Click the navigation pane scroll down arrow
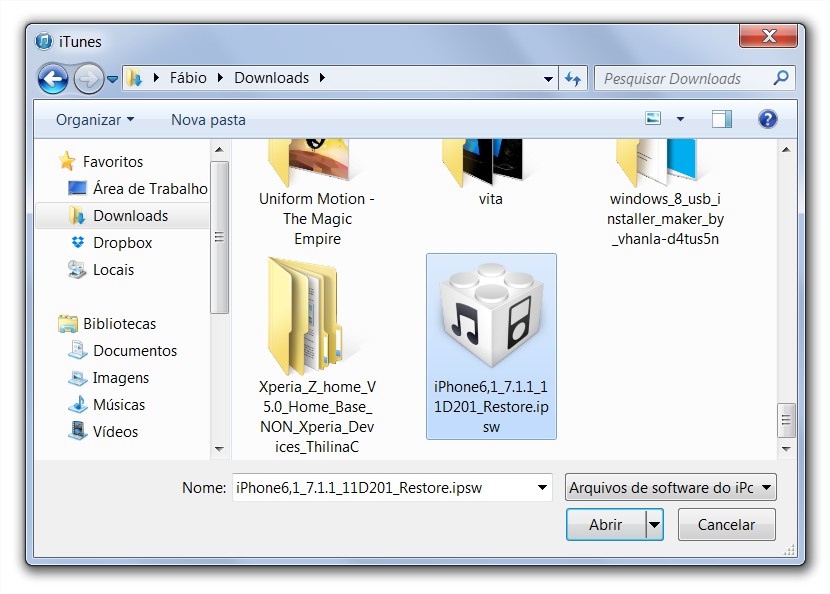The width and height of the screenshot is (830, 594). (219, 449)
